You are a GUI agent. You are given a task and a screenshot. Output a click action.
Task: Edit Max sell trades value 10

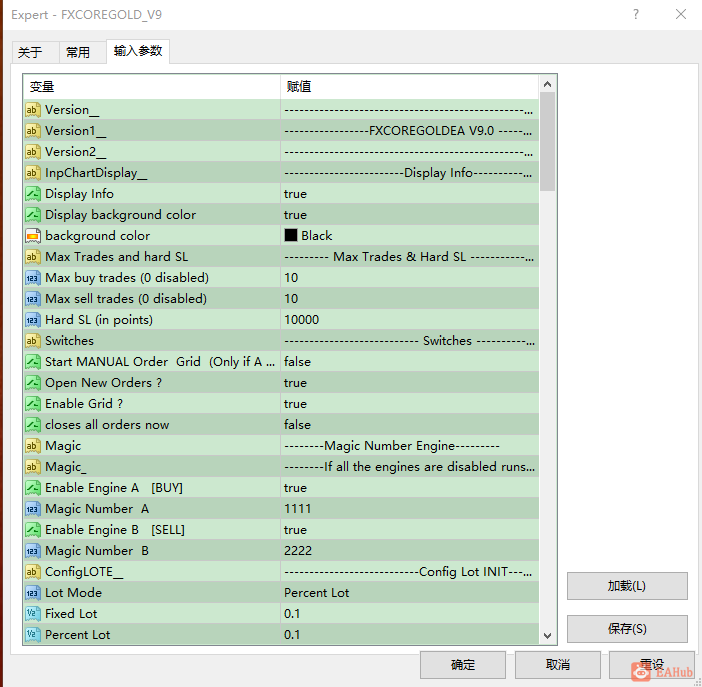point(410,299)
